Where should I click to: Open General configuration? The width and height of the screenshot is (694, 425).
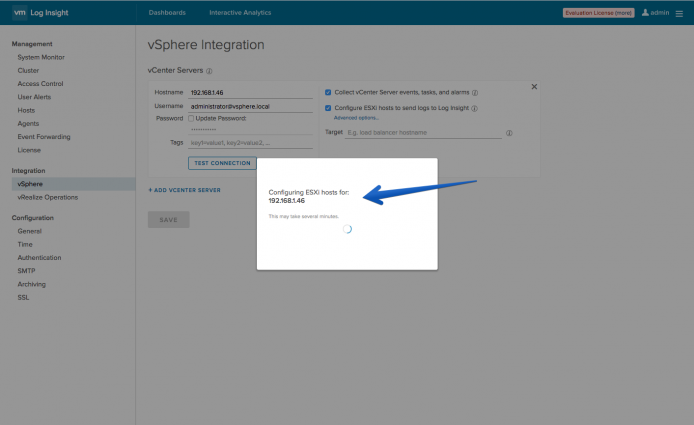[x=30, y=231]
